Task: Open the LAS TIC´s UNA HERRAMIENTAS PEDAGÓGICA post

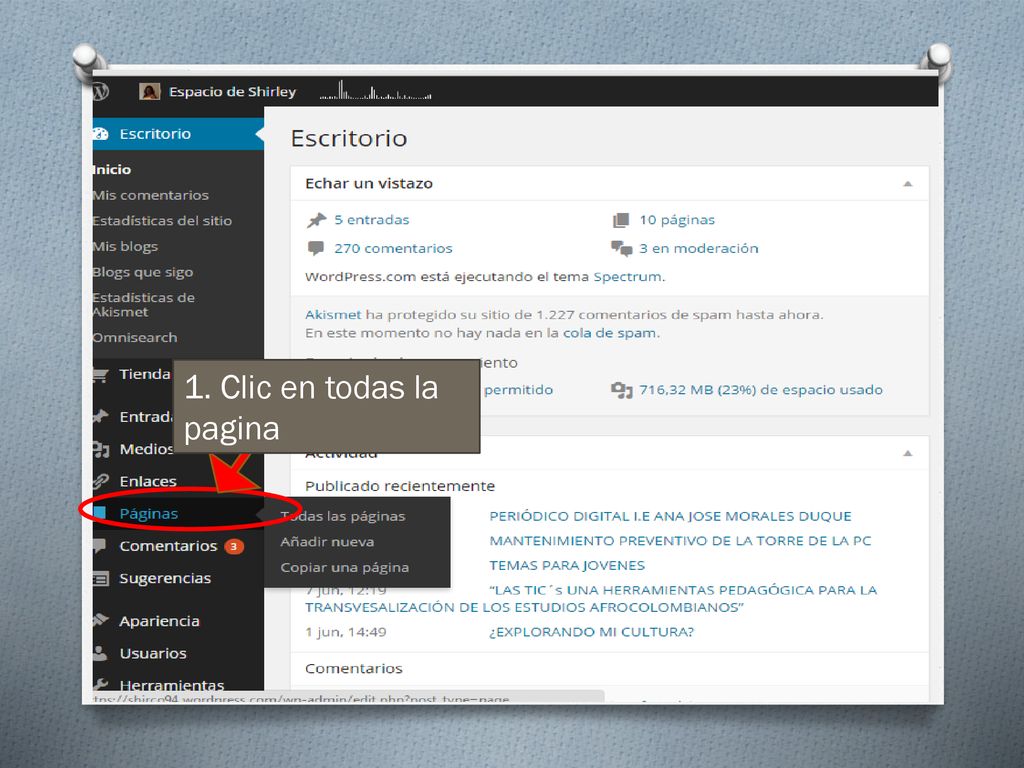Action: tap(591, 599)
